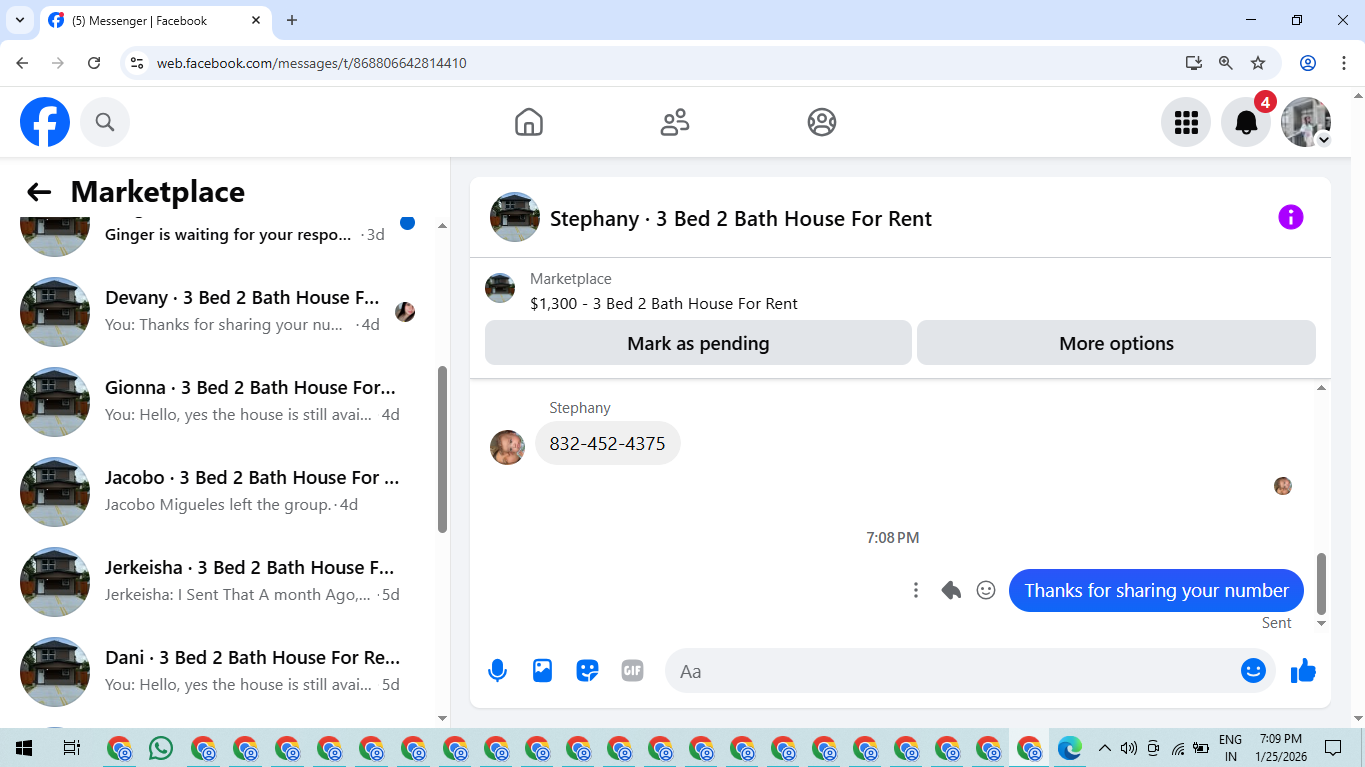The height and width of the screenshot is (767, 1365).
Task: Open a new browser tab
Action: tap(292, 20)
